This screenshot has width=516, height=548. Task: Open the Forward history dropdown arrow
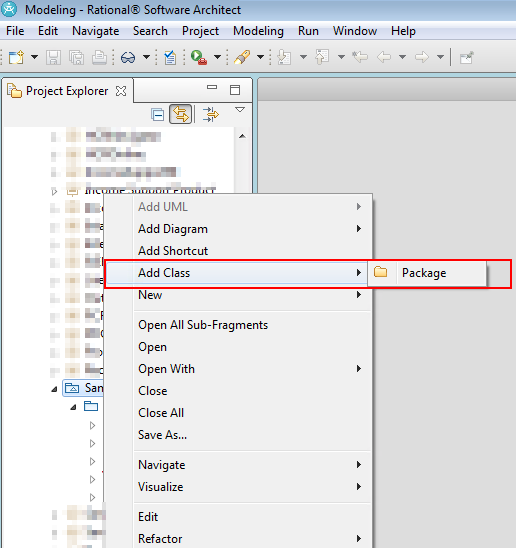point(440,57)
